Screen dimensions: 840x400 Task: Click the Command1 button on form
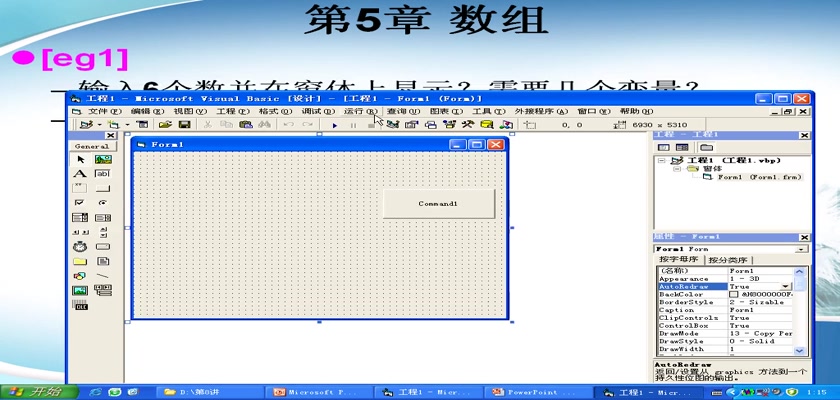pos(438,204)
